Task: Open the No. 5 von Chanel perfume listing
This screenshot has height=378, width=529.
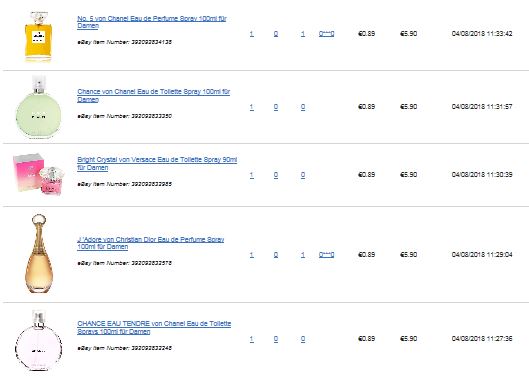Action: point(151,22)
